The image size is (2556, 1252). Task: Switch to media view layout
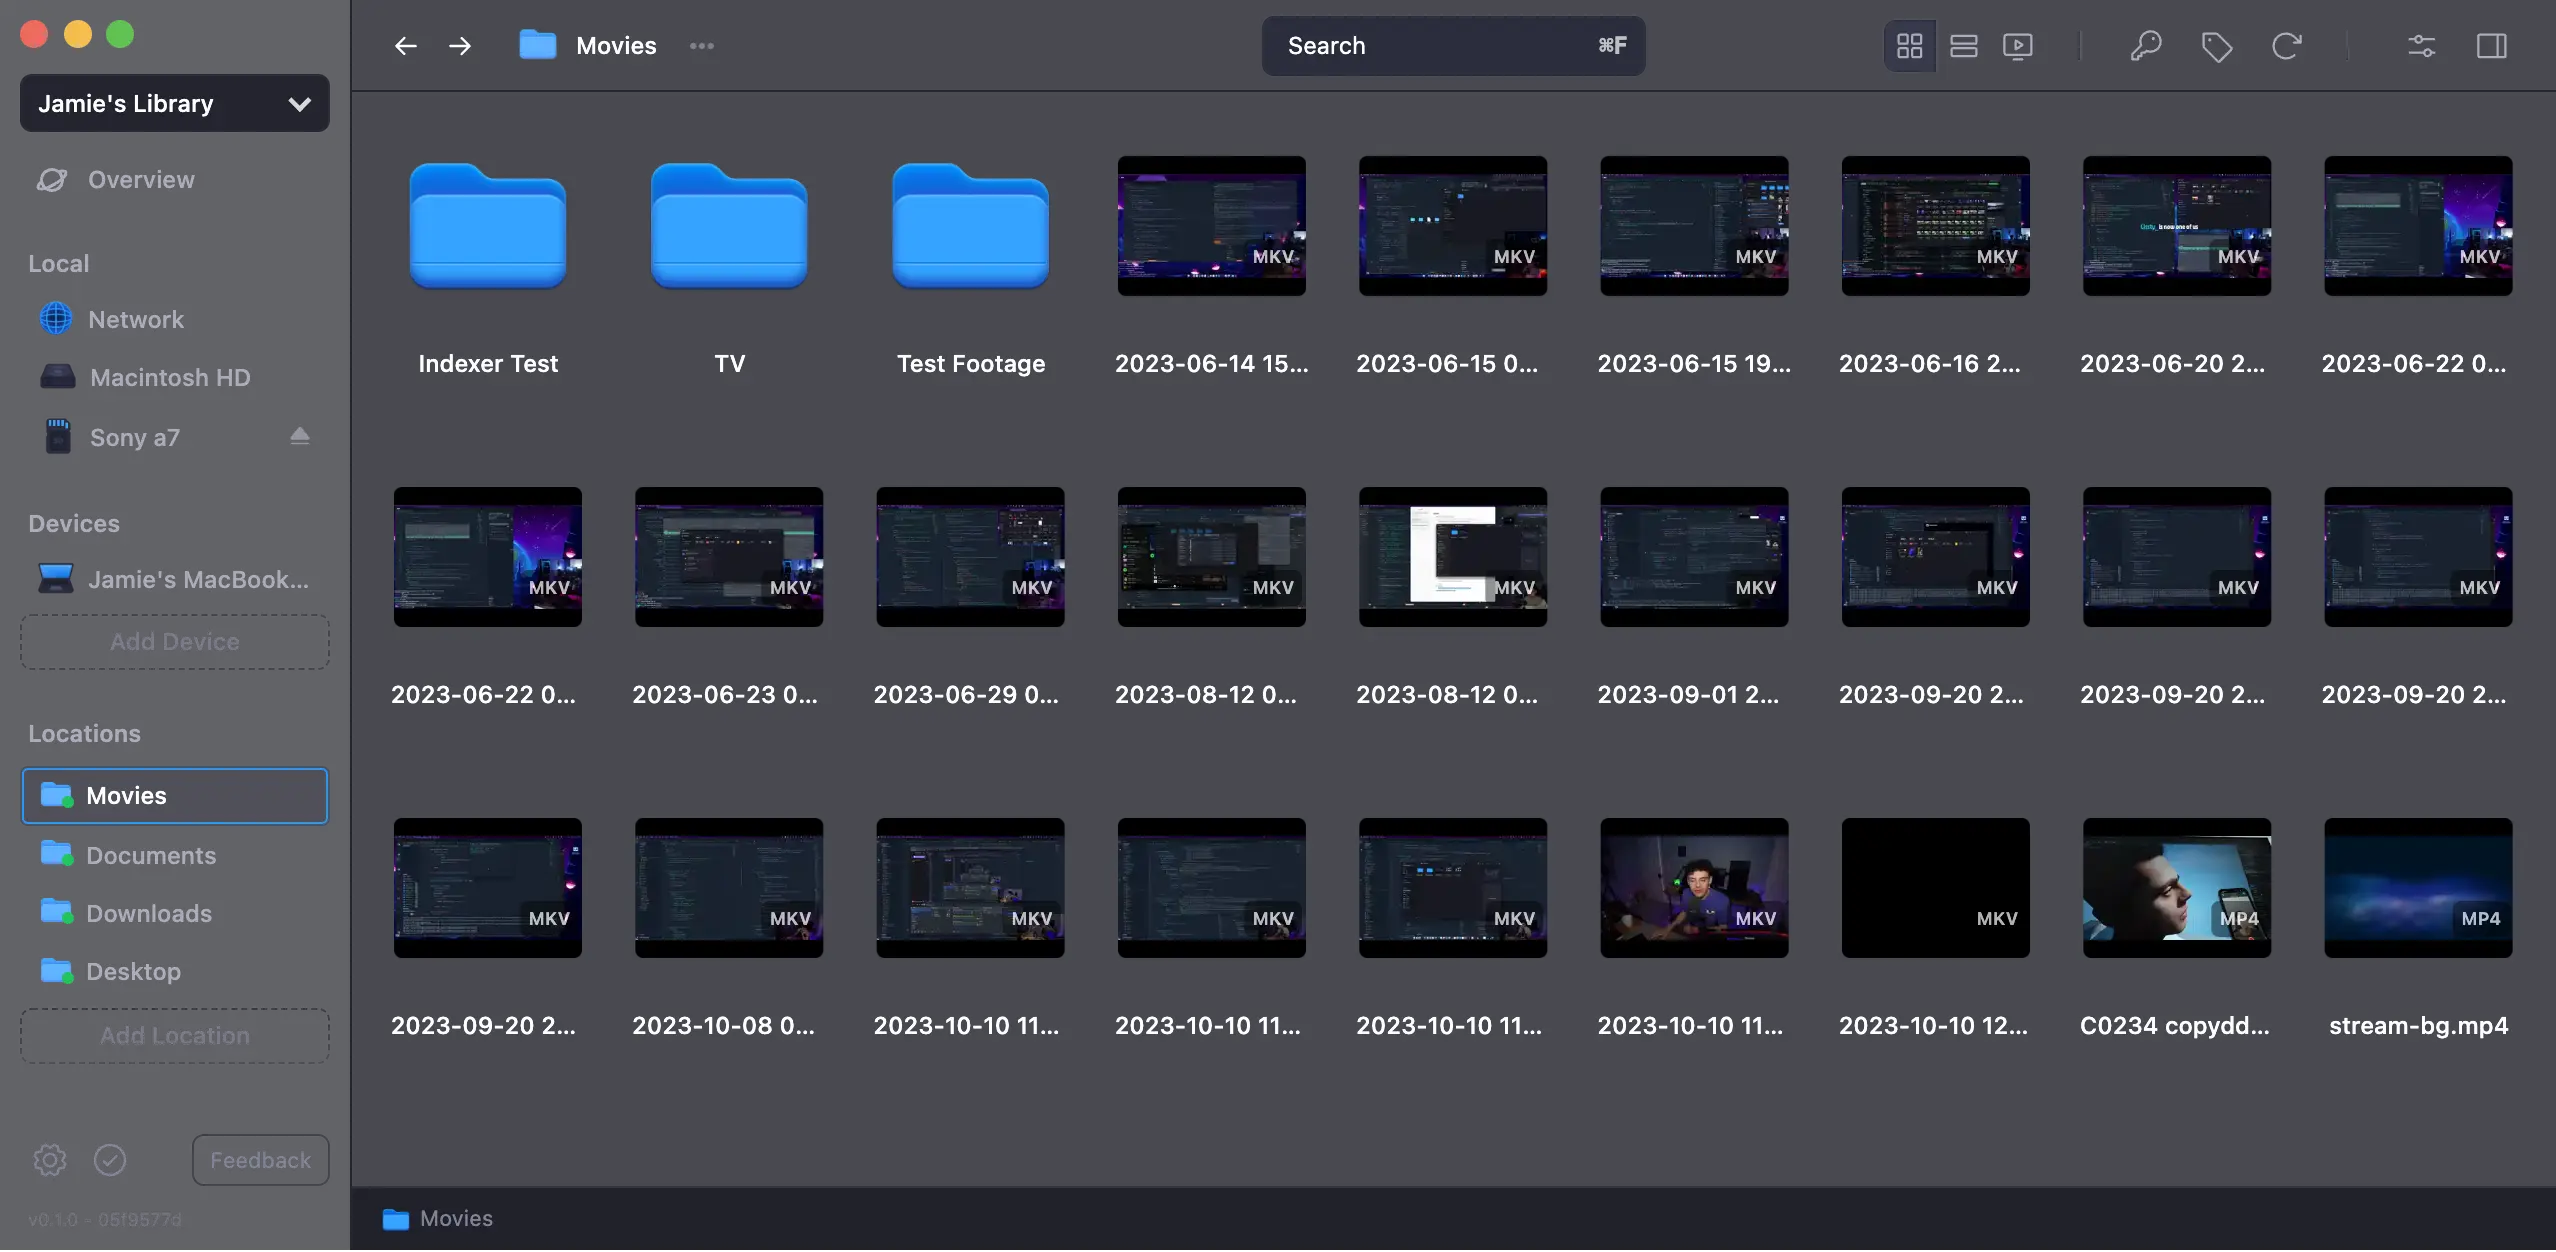[2017, 46]
